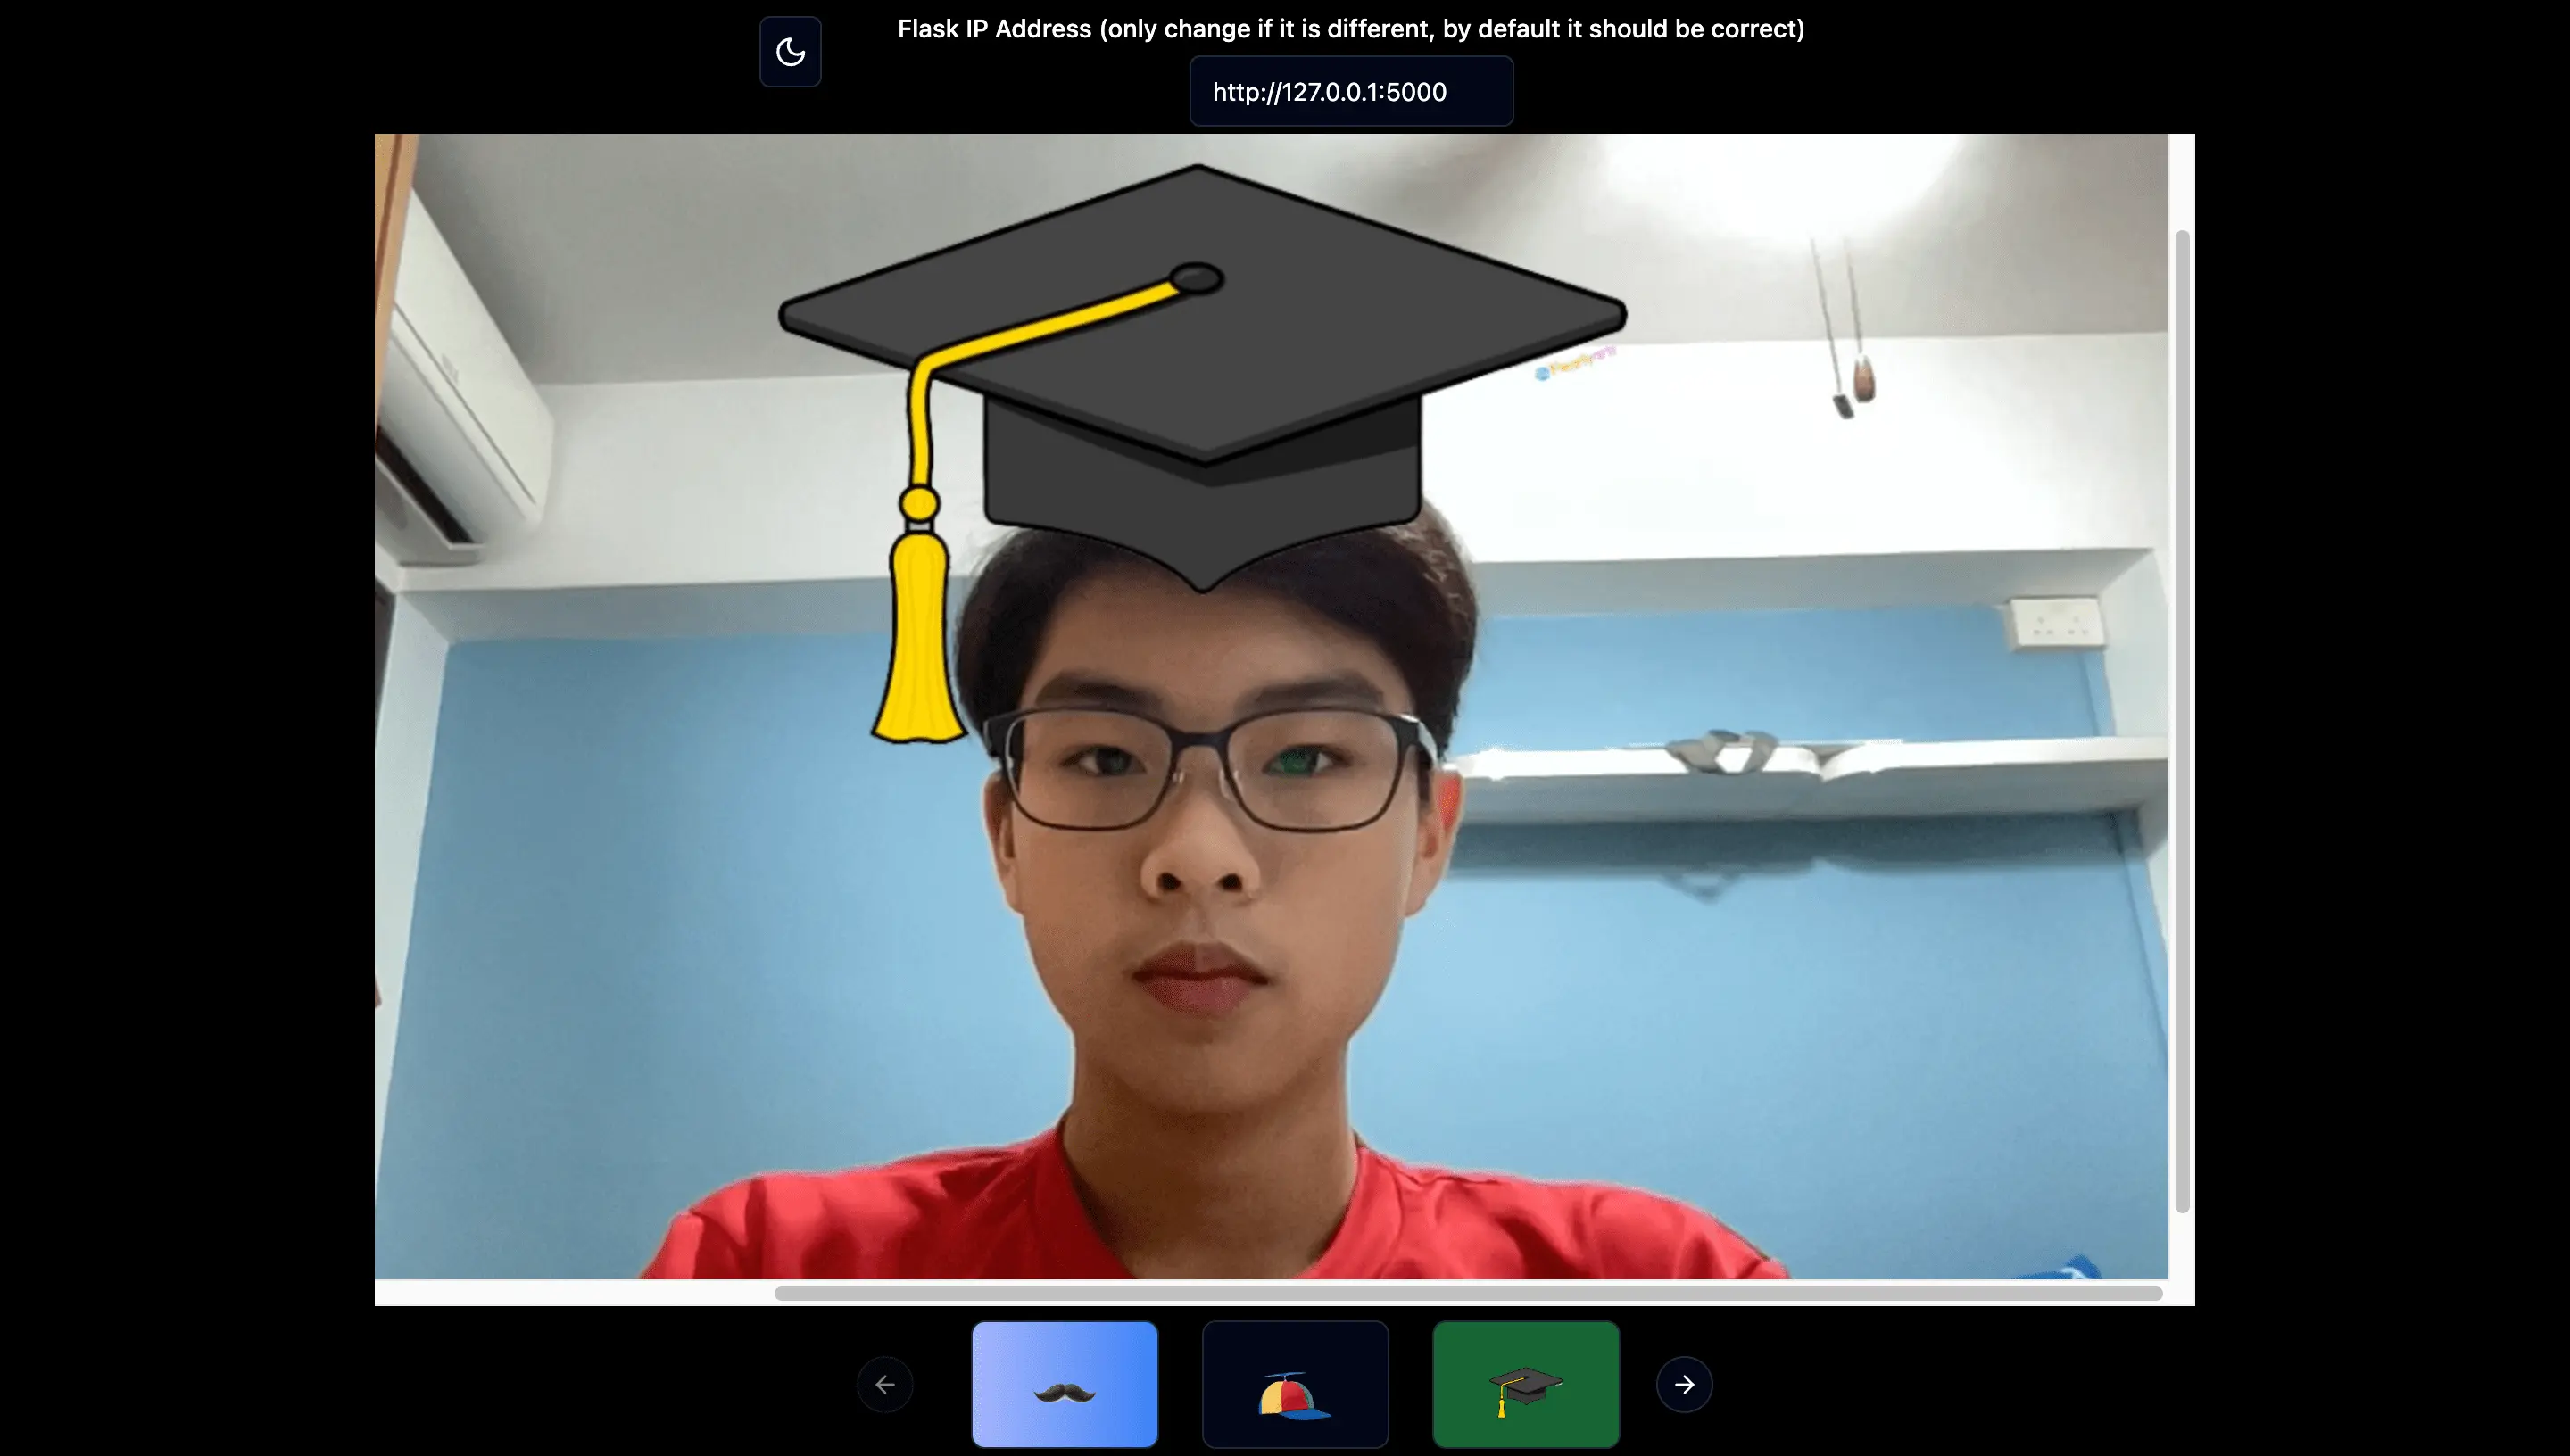Screen dimensions: 2570x1456
Task: Click the horizontal scrollbar thumb below the video
Action: [1468, 1293]
